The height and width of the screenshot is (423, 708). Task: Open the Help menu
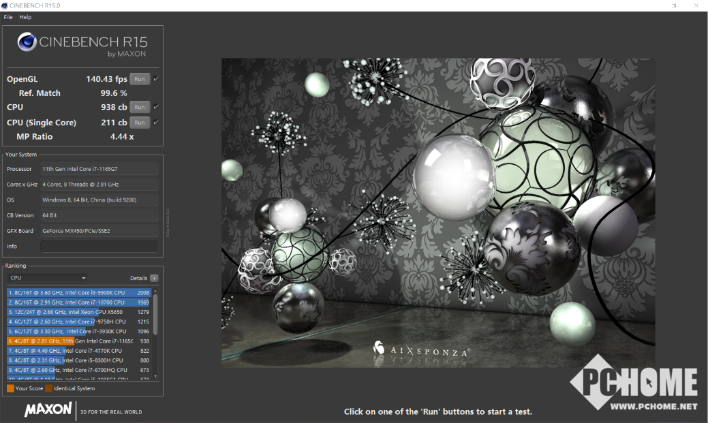pos(25,17)
